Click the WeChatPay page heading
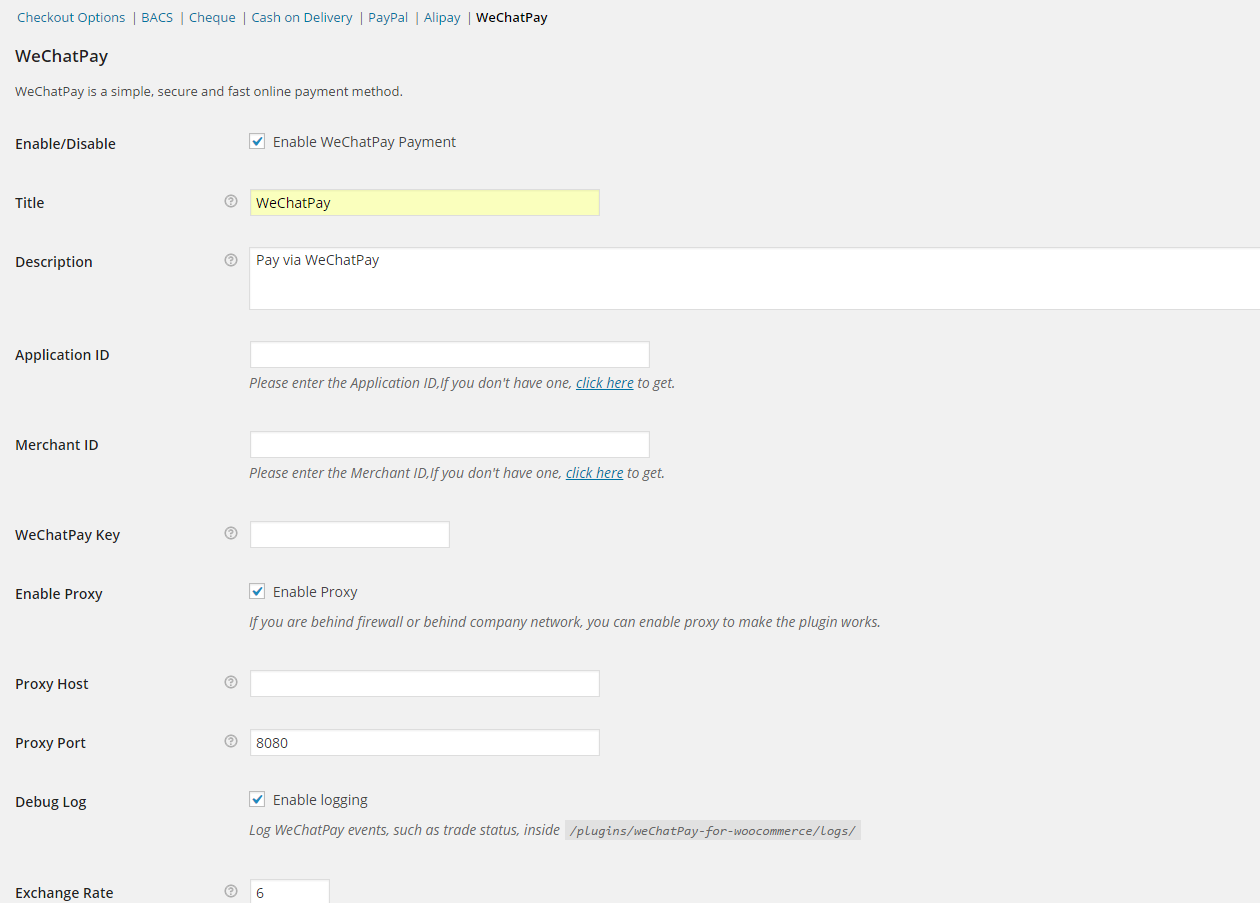 tap(61, 56)
